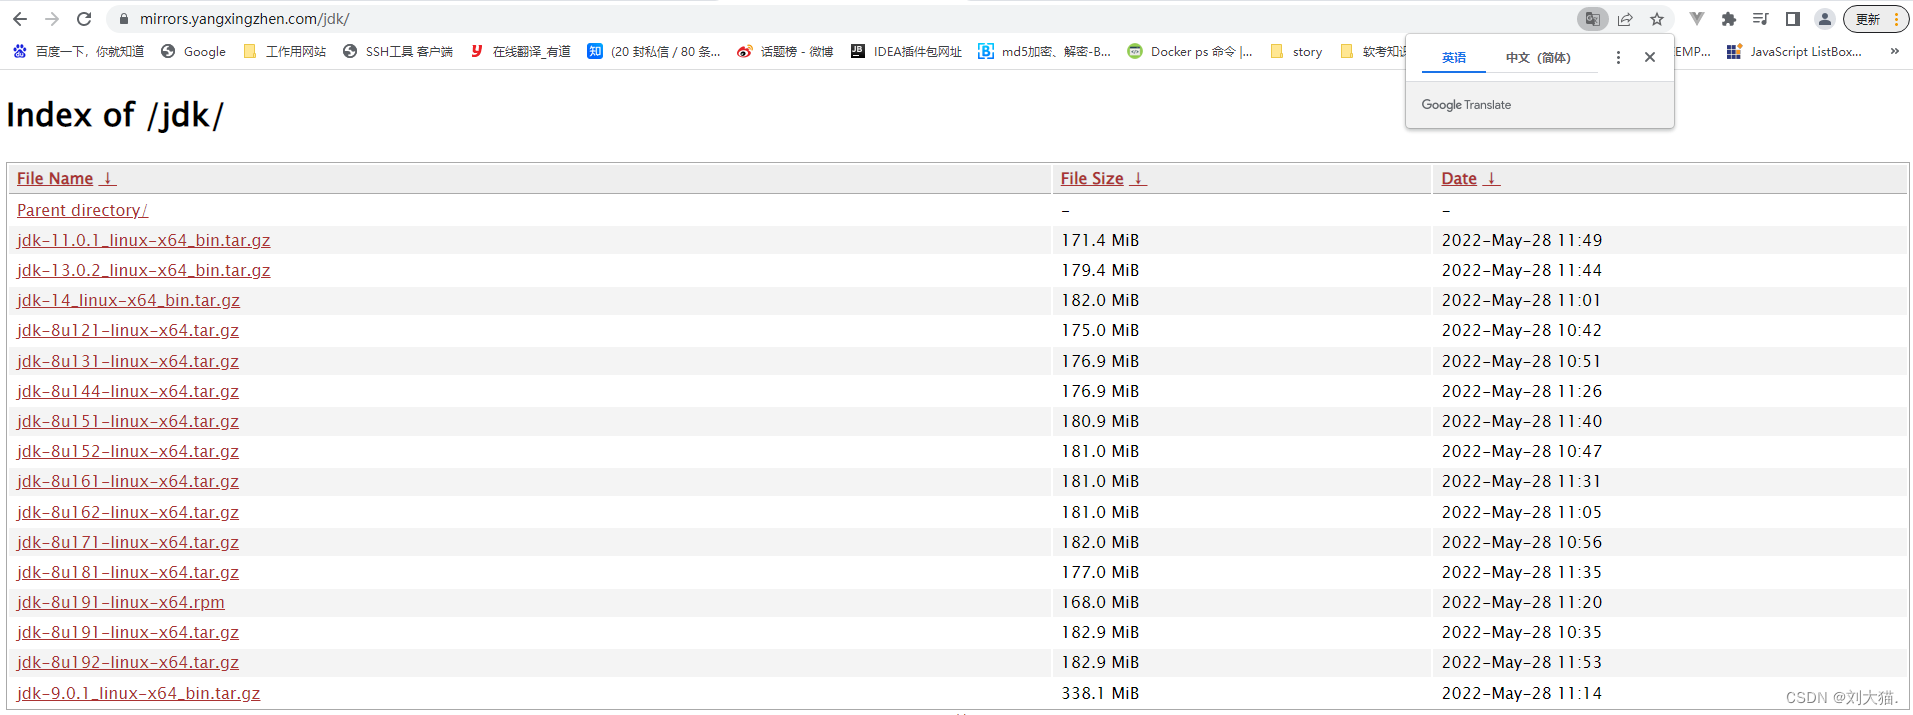Open the story bookmark folder
The image size is (1913, 715).
[1296, 51]
